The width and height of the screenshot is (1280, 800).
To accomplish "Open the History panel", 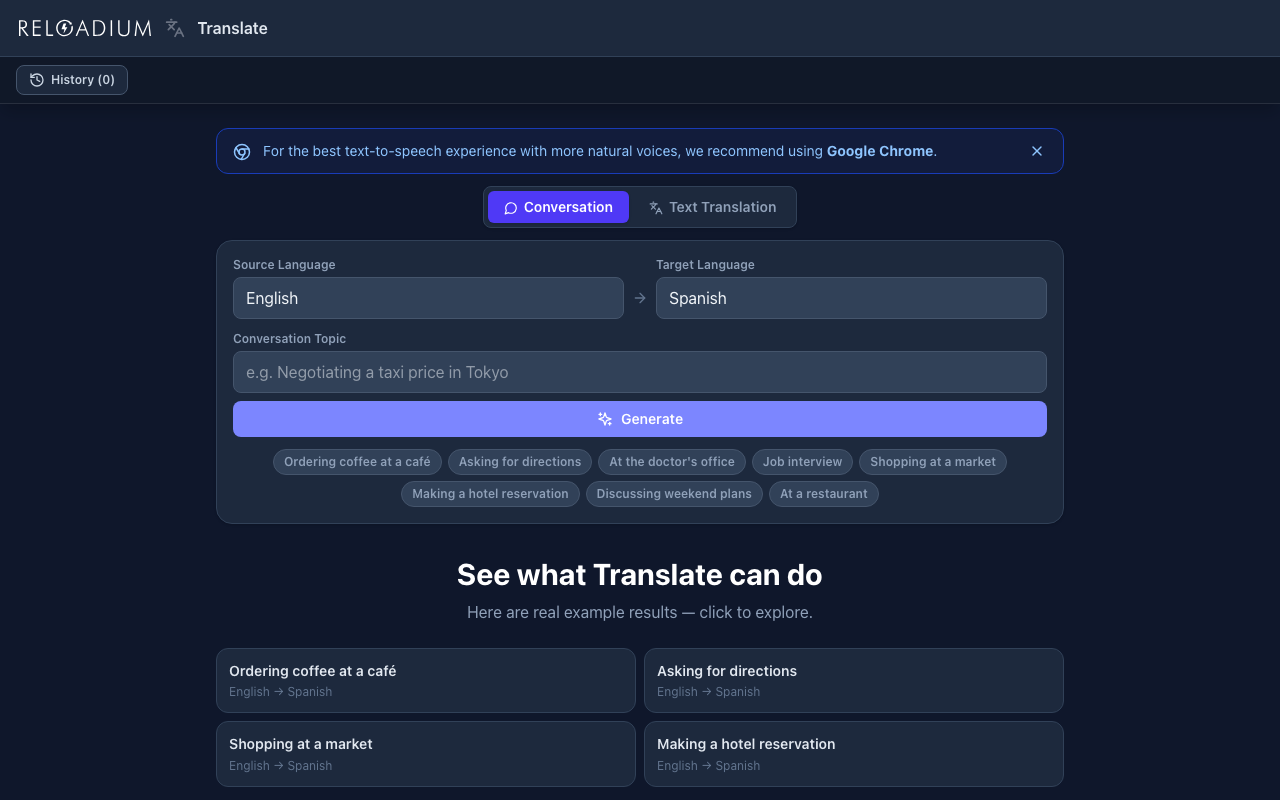I will [x=71, y=80].
